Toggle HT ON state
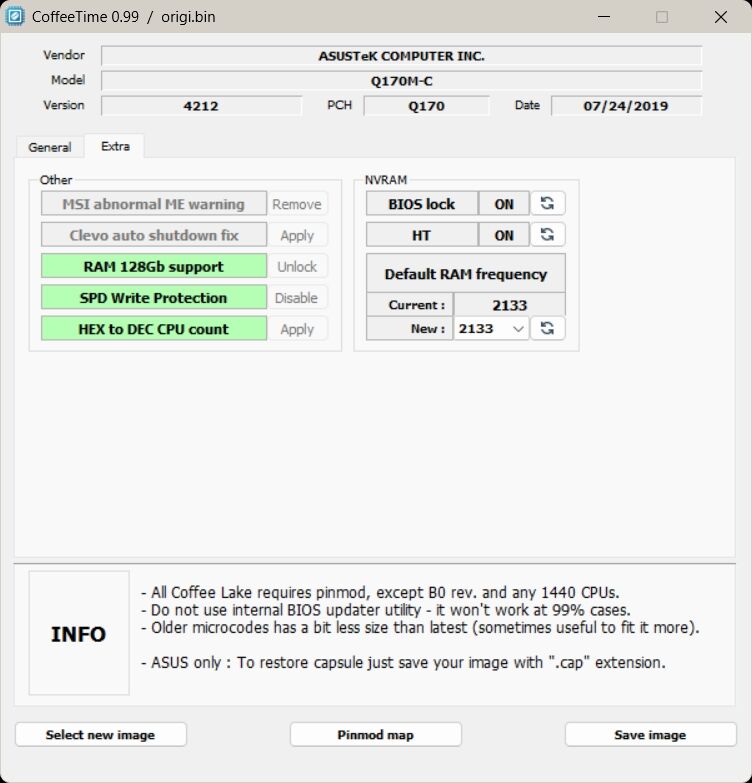 [x=503, y=235]
